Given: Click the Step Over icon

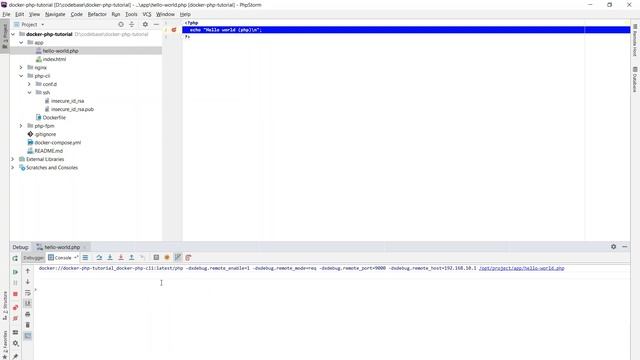Looking at the screenshot, I should pos(99,258).
